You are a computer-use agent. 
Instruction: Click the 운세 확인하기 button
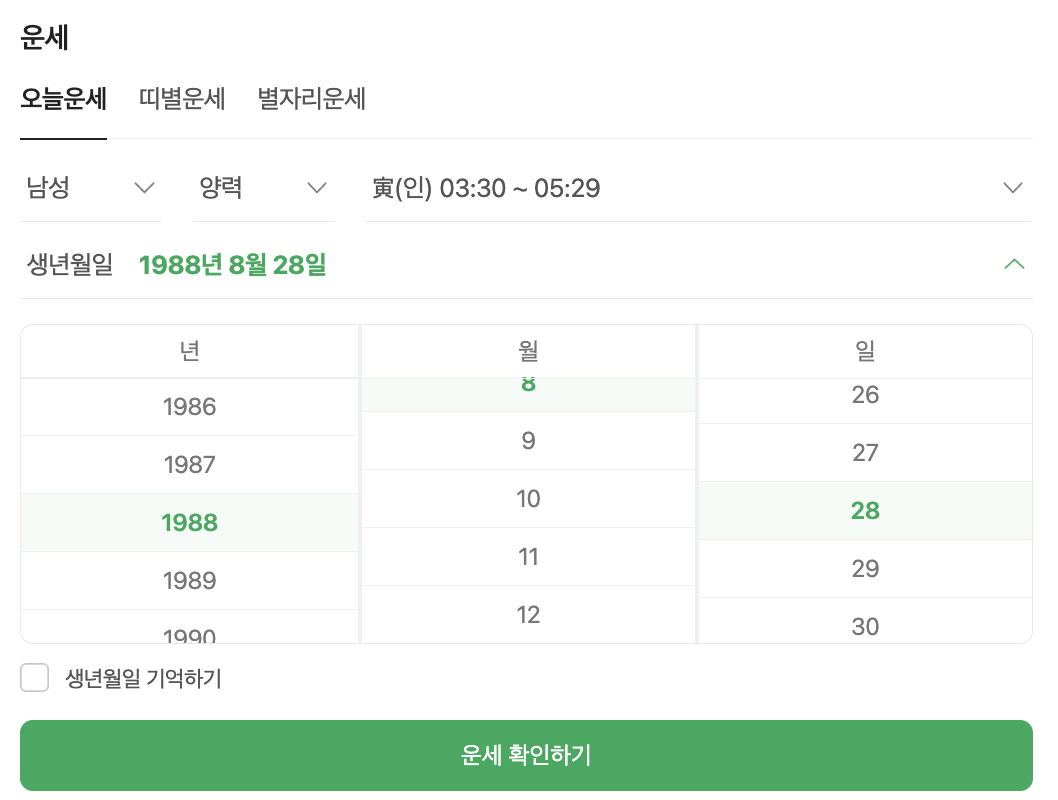[x=526, y=756]
